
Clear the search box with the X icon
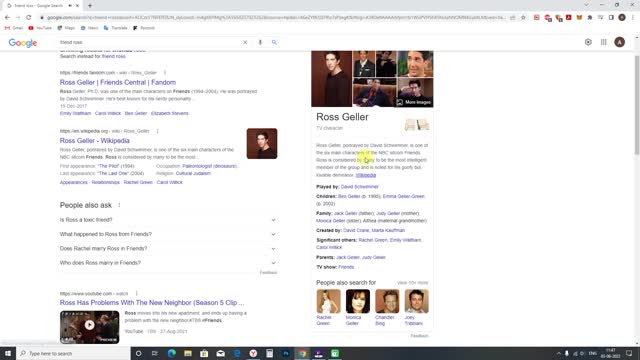coord(245,42)
